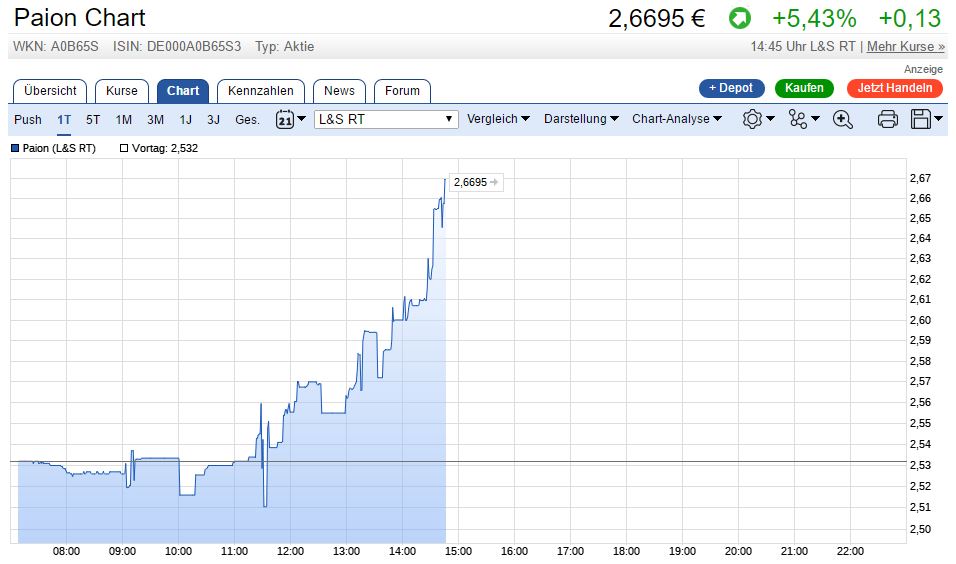Screen dimensions: 956x564
Task: Open the Kennzahlen tab
Action: [x=261, y=91]
